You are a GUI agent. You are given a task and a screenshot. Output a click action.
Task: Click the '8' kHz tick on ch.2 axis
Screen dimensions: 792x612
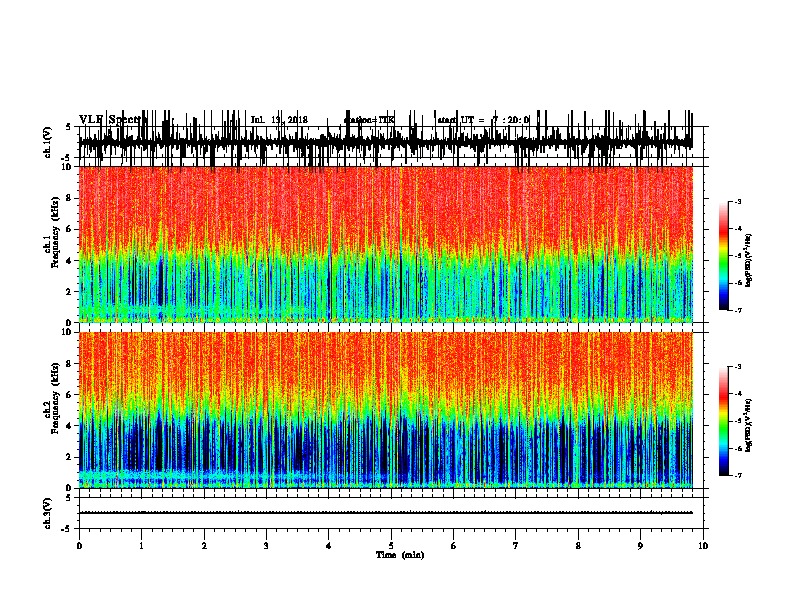click(x=70, y=364)
